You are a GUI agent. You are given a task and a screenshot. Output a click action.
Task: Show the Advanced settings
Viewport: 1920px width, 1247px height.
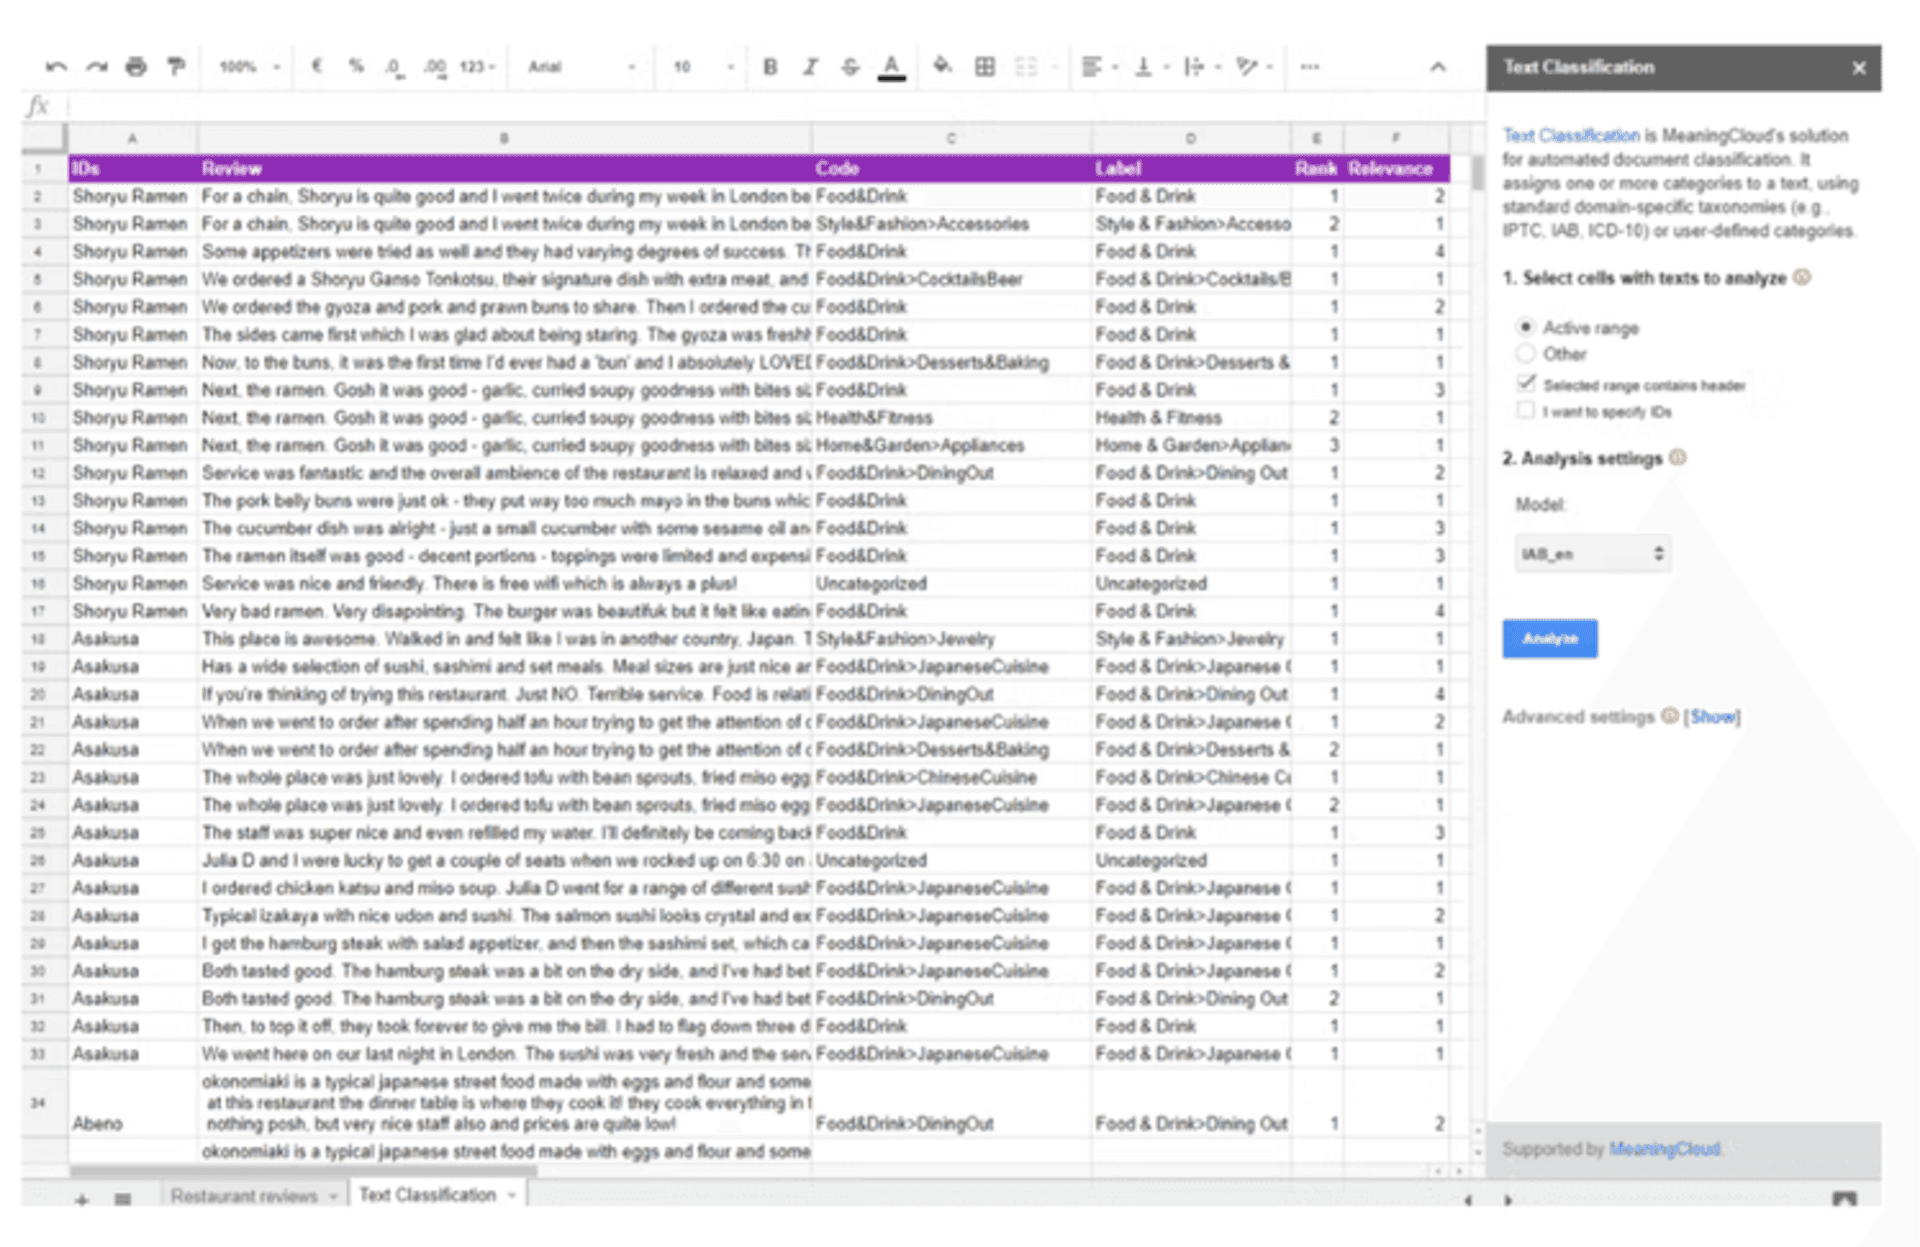tap(1712, 716)
